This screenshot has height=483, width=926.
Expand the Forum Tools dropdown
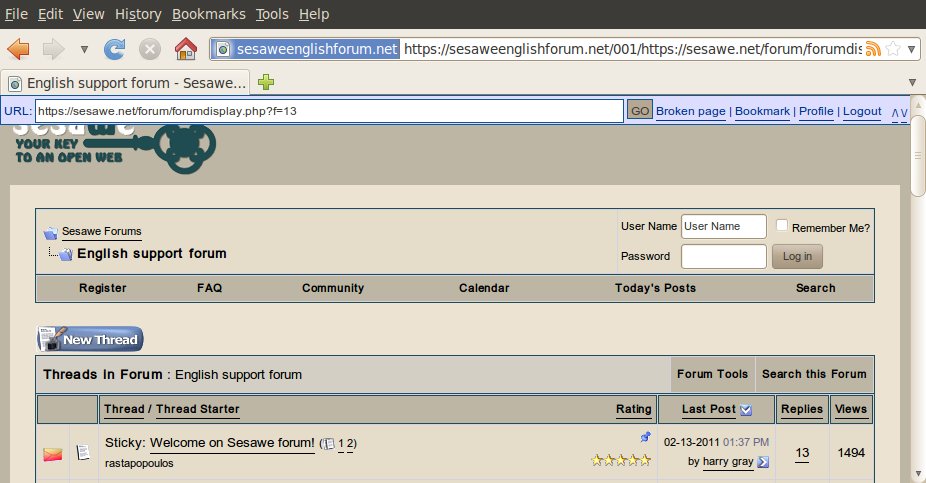pos(712,374)
